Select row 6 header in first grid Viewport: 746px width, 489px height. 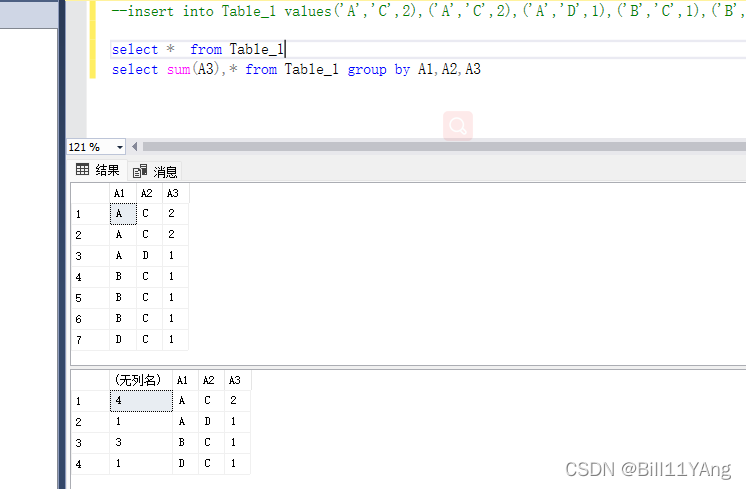click(90, 319)
